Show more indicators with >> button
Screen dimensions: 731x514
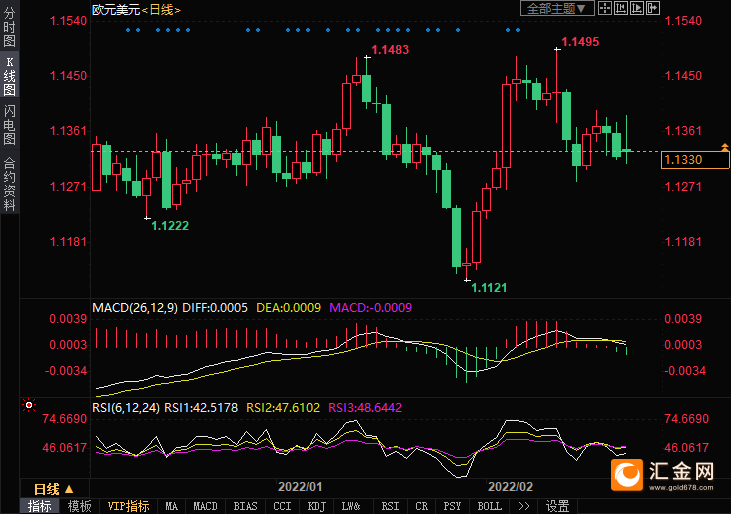click(523, 506)
